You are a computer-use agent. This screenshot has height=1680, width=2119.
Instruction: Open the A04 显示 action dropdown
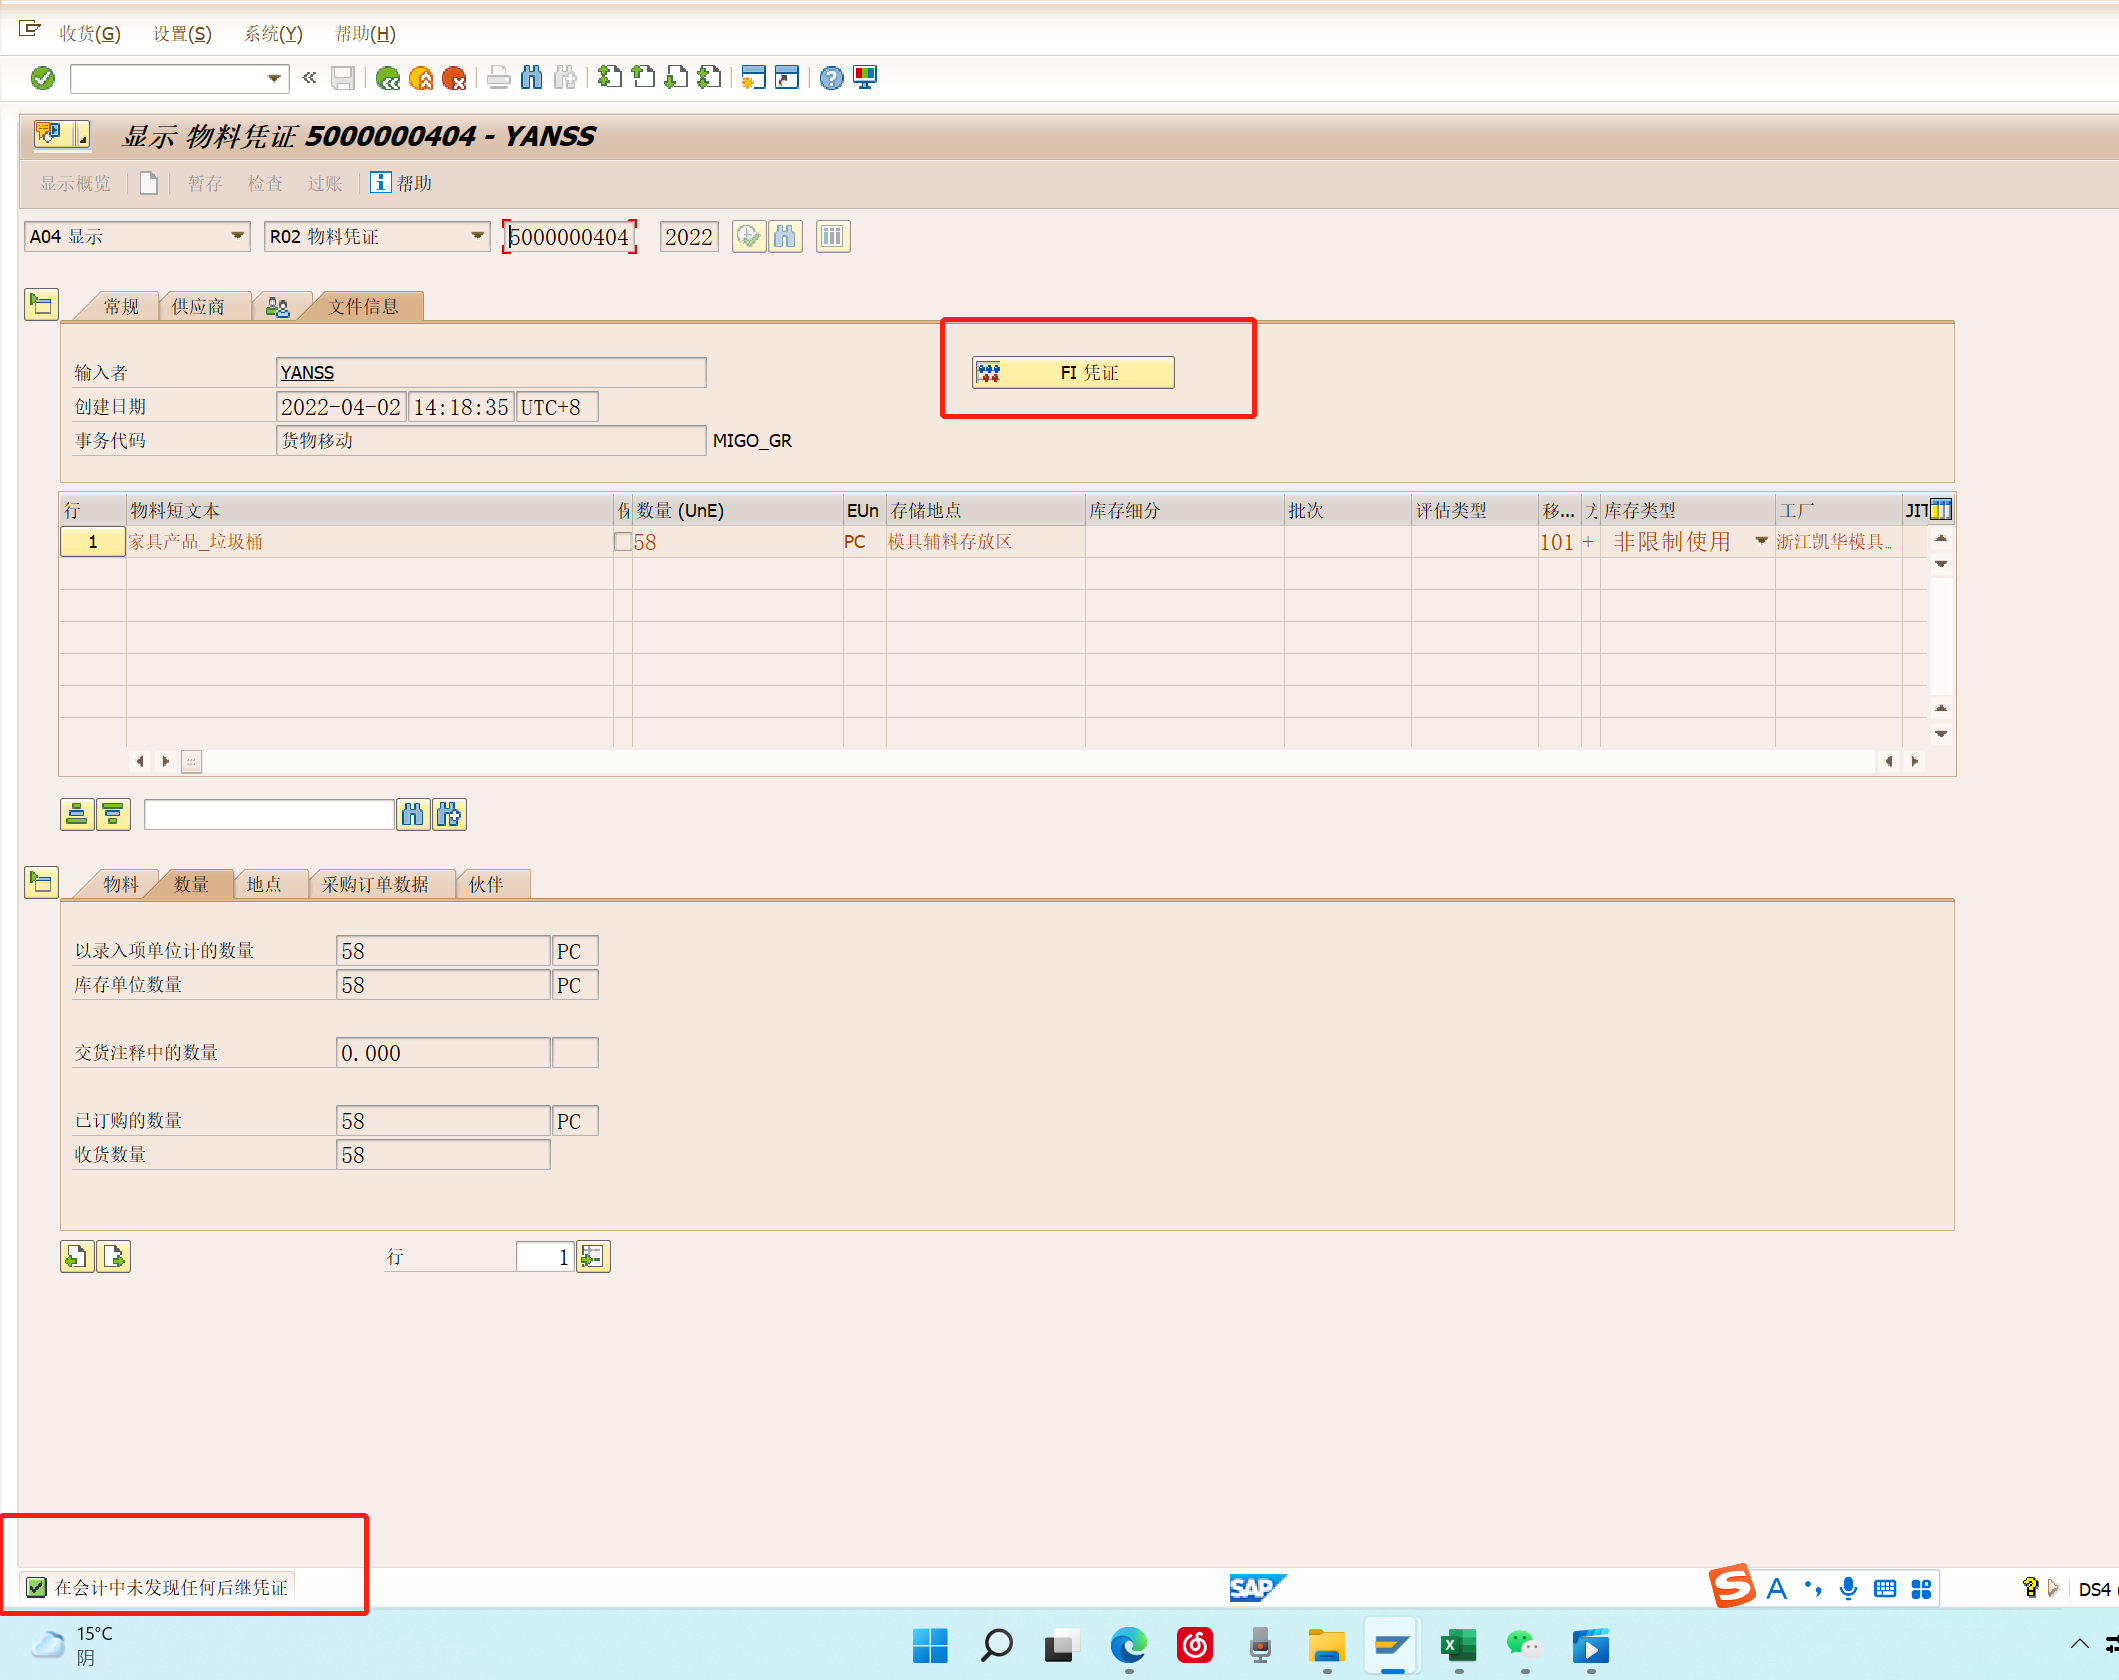pos(237,237)
